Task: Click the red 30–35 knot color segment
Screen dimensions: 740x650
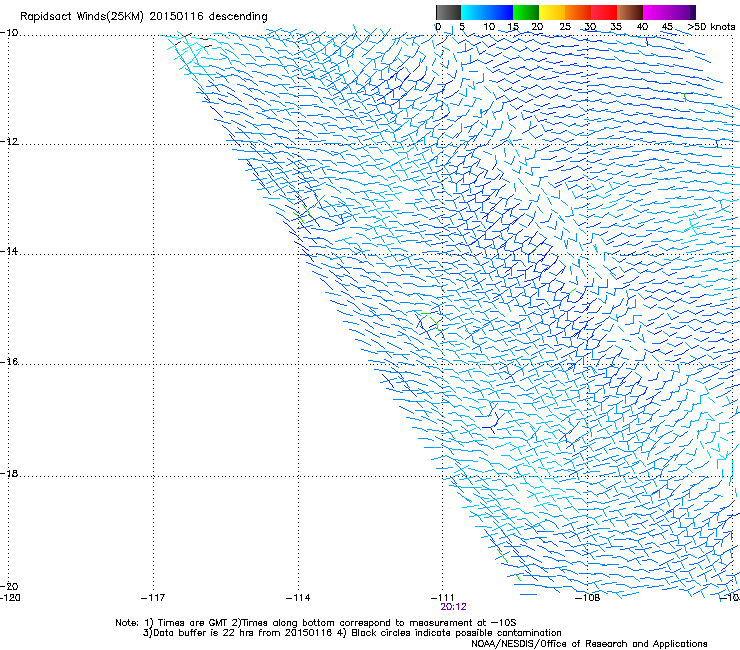Action: tap(604, 12)
